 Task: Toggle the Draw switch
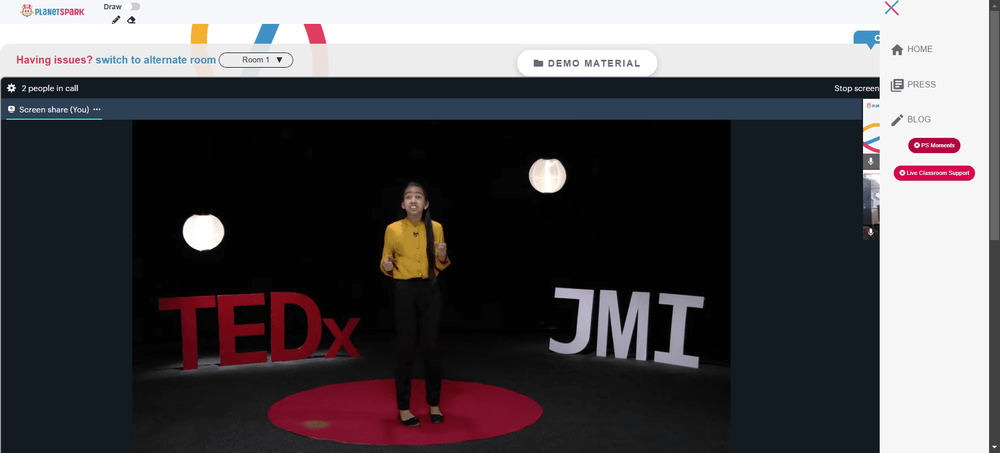(x=133, y=6)
